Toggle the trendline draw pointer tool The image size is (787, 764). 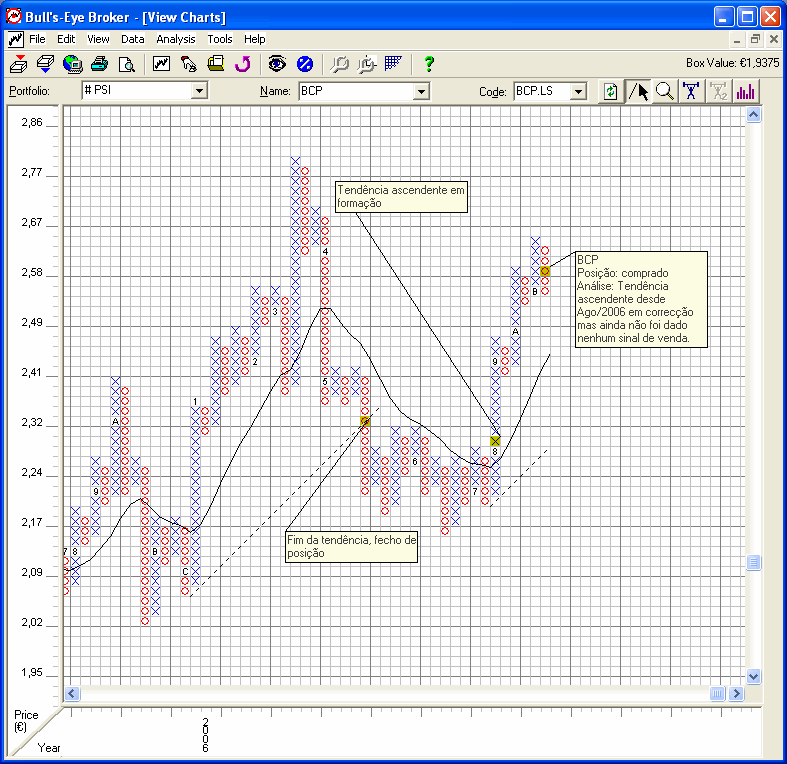coord(637,91)
